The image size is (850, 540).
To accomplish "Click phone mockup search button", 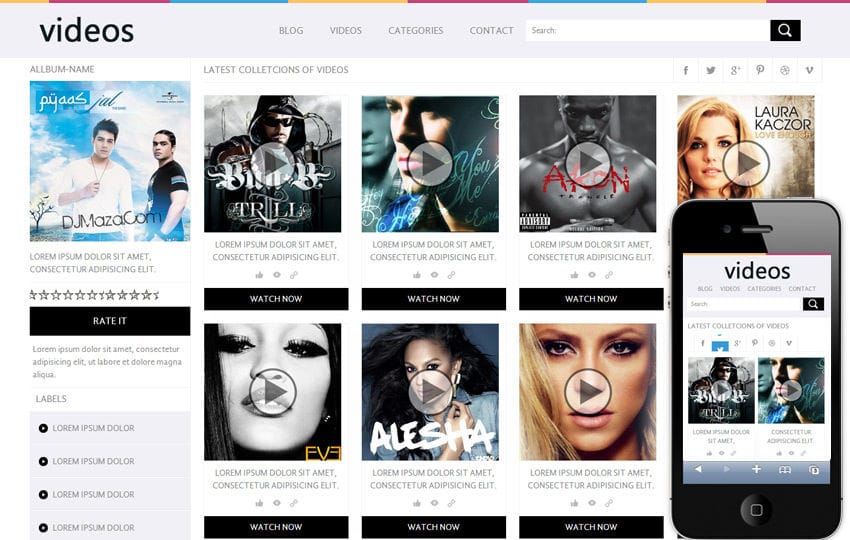I will (813, 304).
